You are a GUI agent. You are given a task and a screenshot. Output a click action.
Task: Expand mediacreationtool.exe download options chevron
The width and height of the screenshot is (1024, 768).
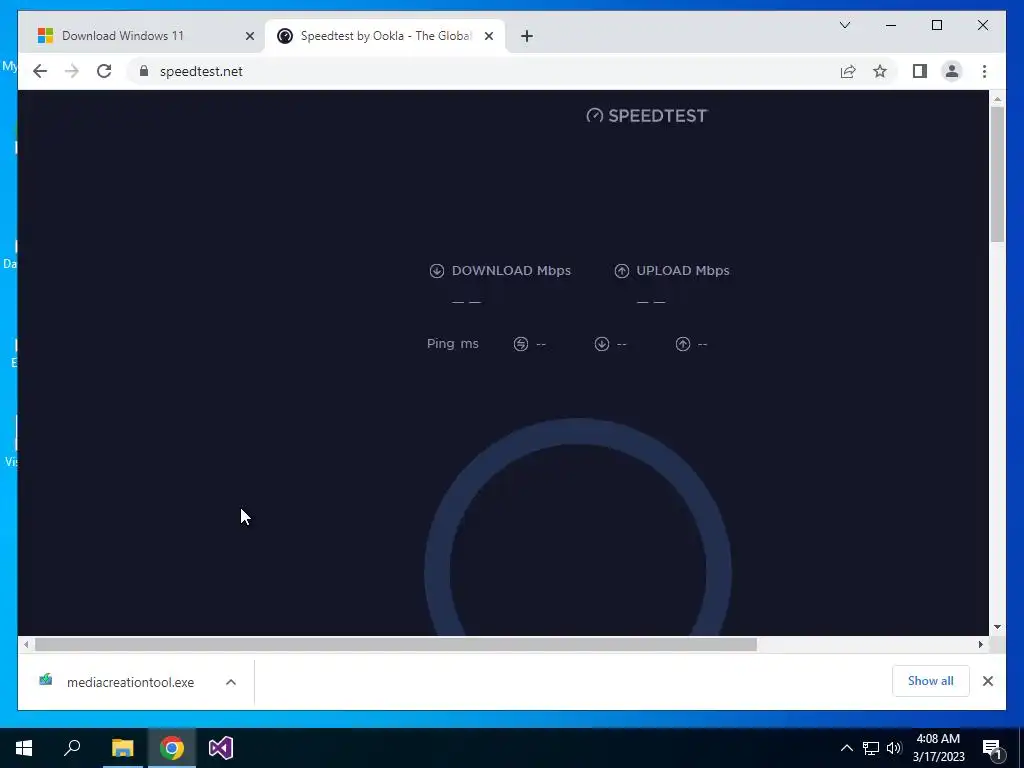231,682
